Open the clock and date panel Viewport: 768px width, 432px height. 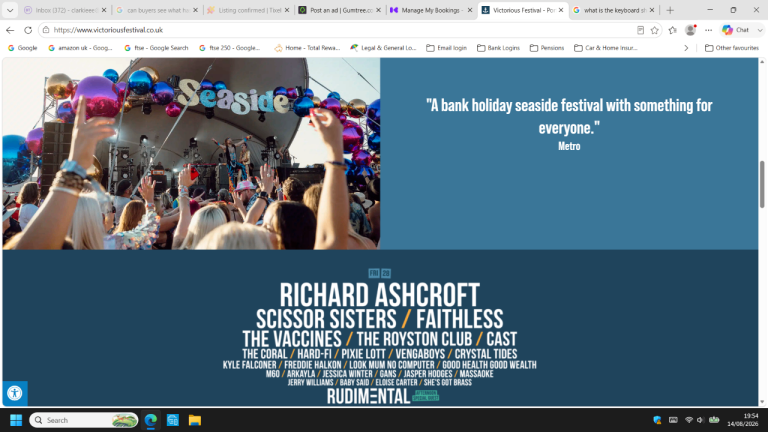coord(743,420)
